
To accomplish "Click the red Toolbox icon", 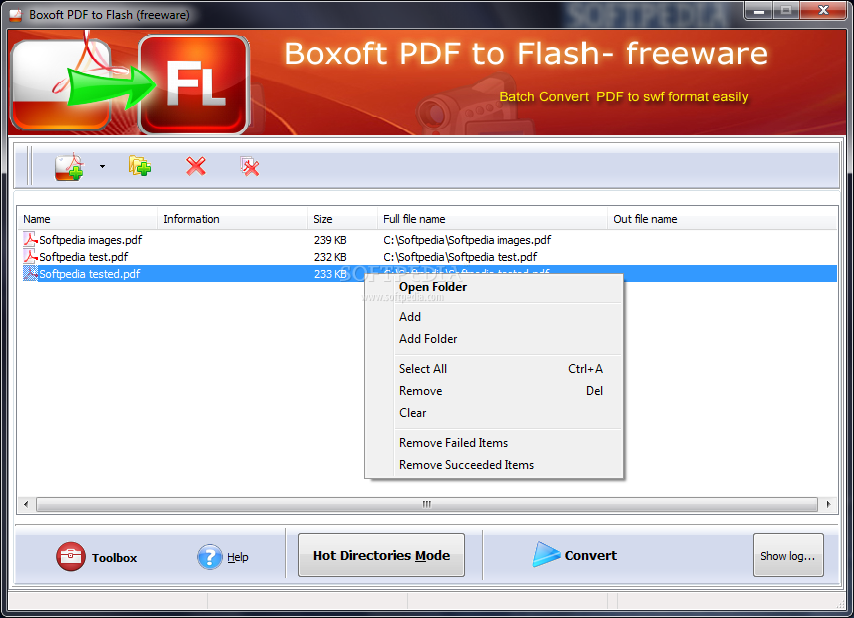I will (x=71, y=556).
